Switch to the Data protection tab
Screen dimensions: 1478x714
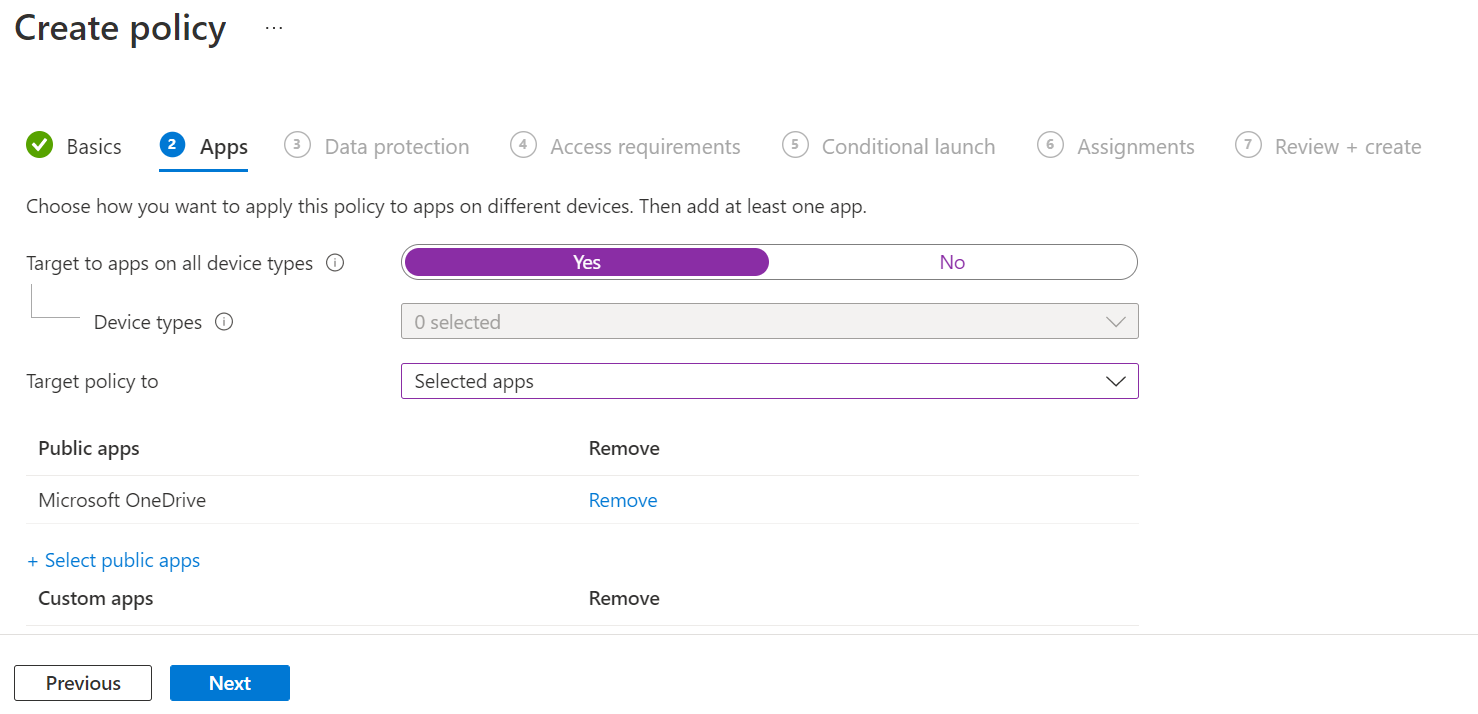coord(396,147)
